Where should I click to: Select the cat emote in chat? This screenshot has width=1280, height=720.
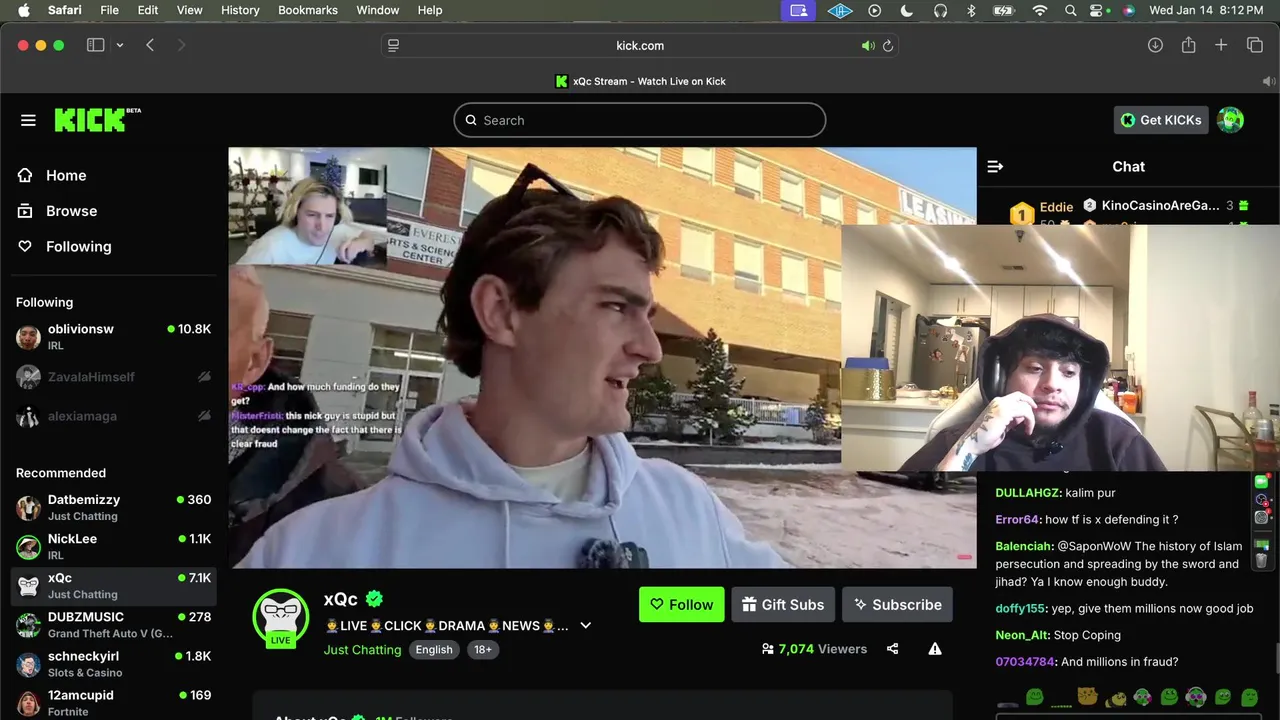point(1087,696)
